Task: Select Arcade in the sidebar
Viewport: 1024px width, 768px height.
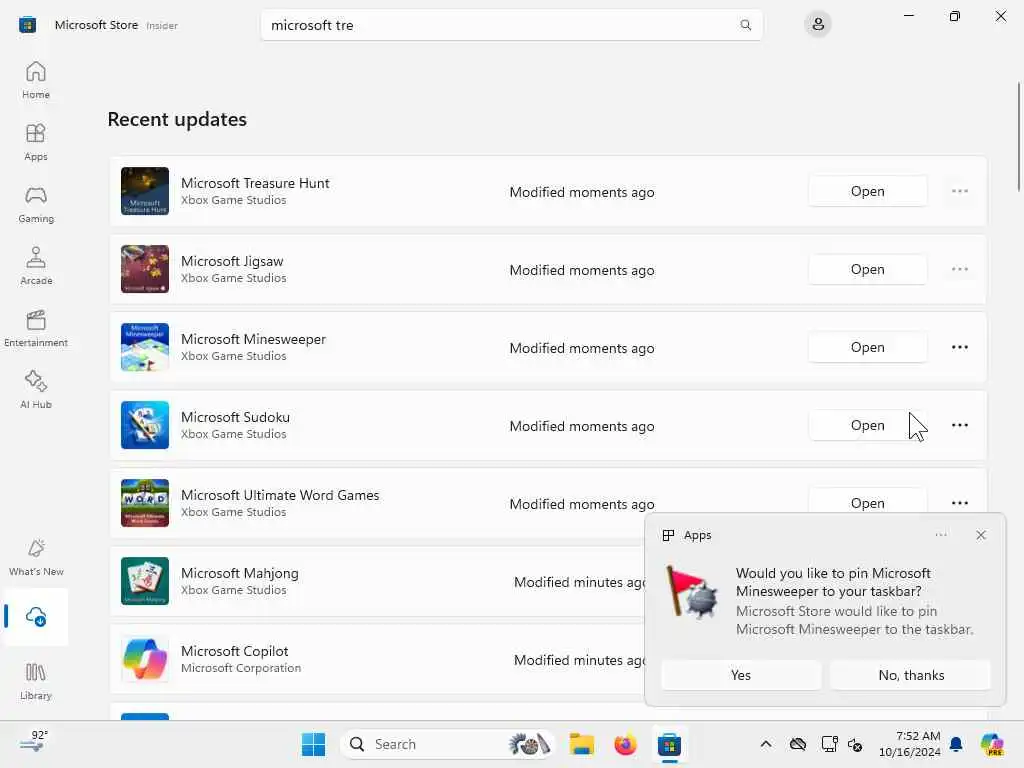Action: pyautogui.click(x=36, y=266)
